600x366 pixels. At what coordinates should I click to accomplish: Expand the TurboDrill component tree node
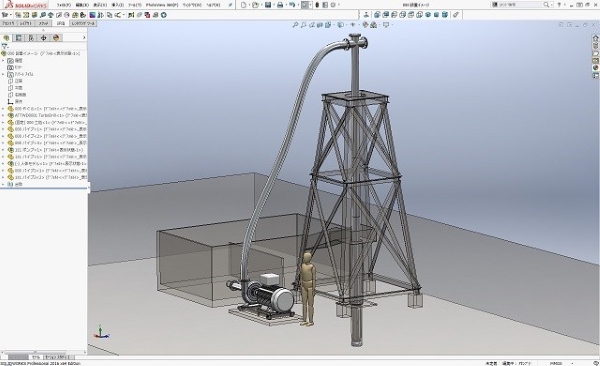point(3,115)
